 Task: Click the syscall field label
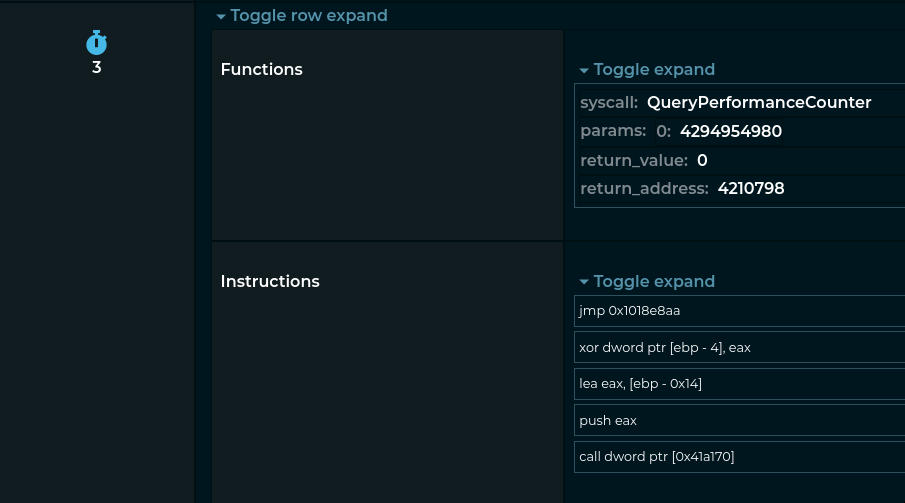[608, 103]
